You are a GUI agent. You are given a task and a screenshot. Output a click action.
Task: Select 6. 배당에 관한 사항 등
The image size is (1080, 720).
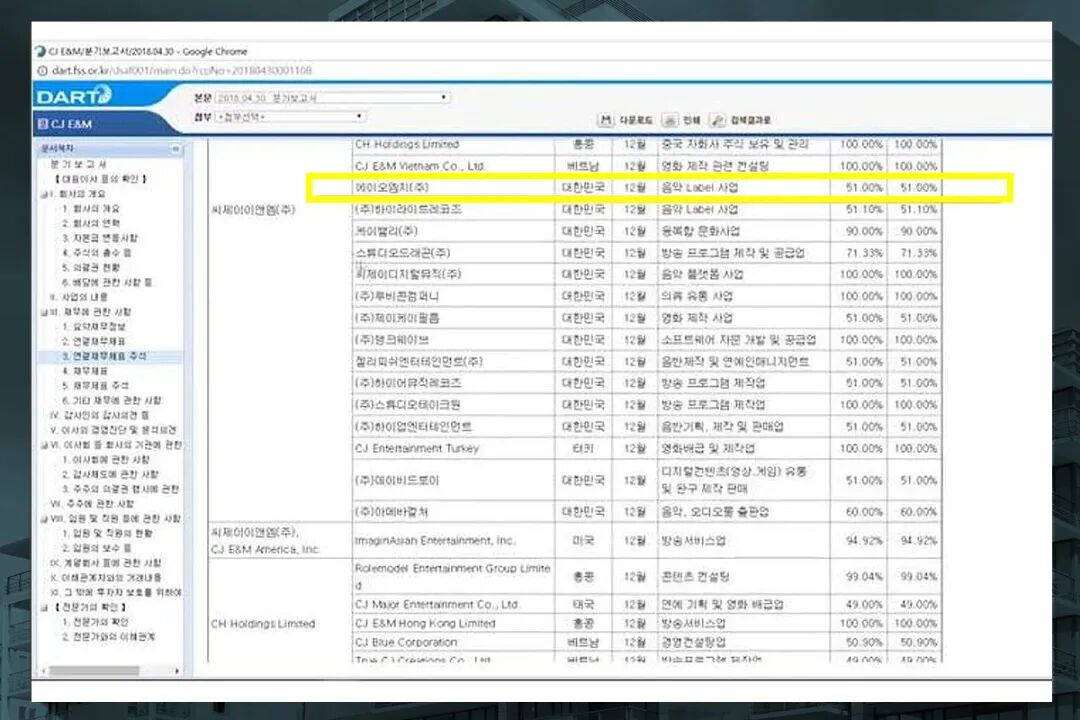click(x=107, y=282)
